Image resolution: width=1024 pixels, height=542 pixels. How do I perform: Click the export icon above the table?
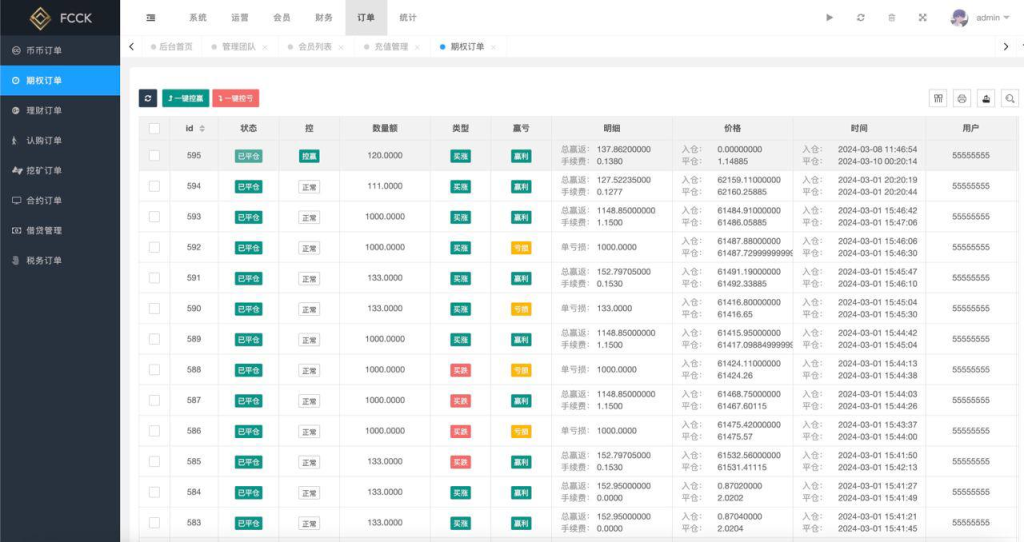pyautogui.click(x=986, y=99)
